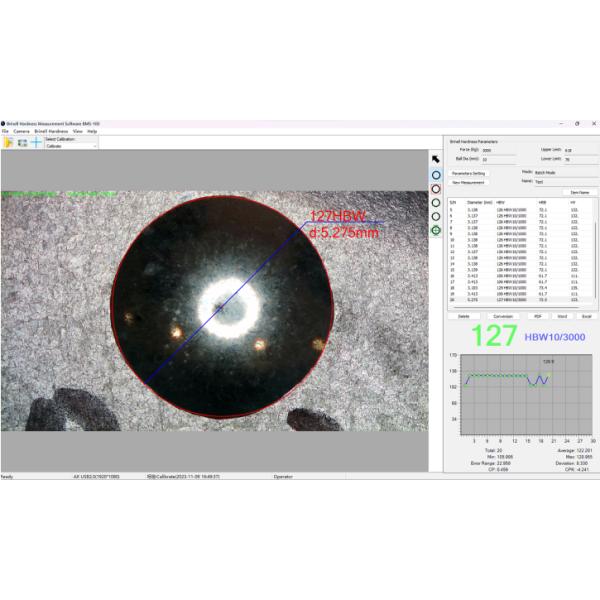The image size is (600, 600).
Task: Click the Delete button below the table
Action: 463,315
